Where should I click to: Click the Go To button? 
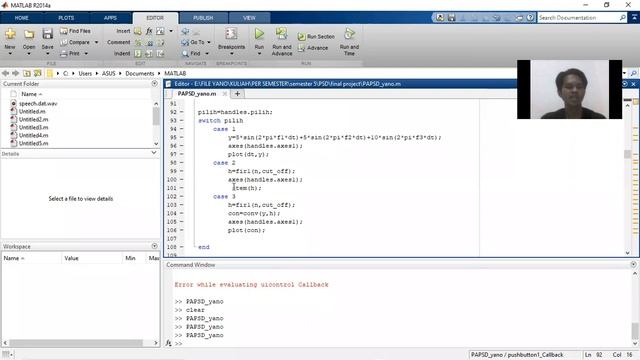pos(193,42)
